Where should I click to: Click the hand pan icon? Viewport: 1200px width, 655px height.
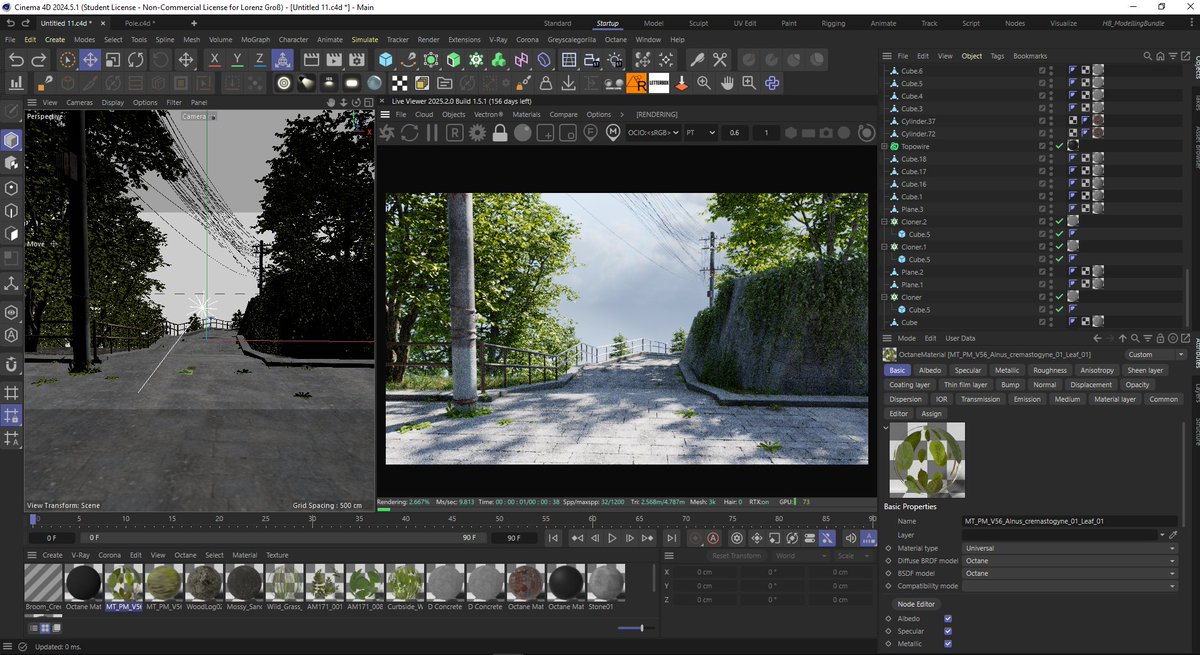[727, 83]
